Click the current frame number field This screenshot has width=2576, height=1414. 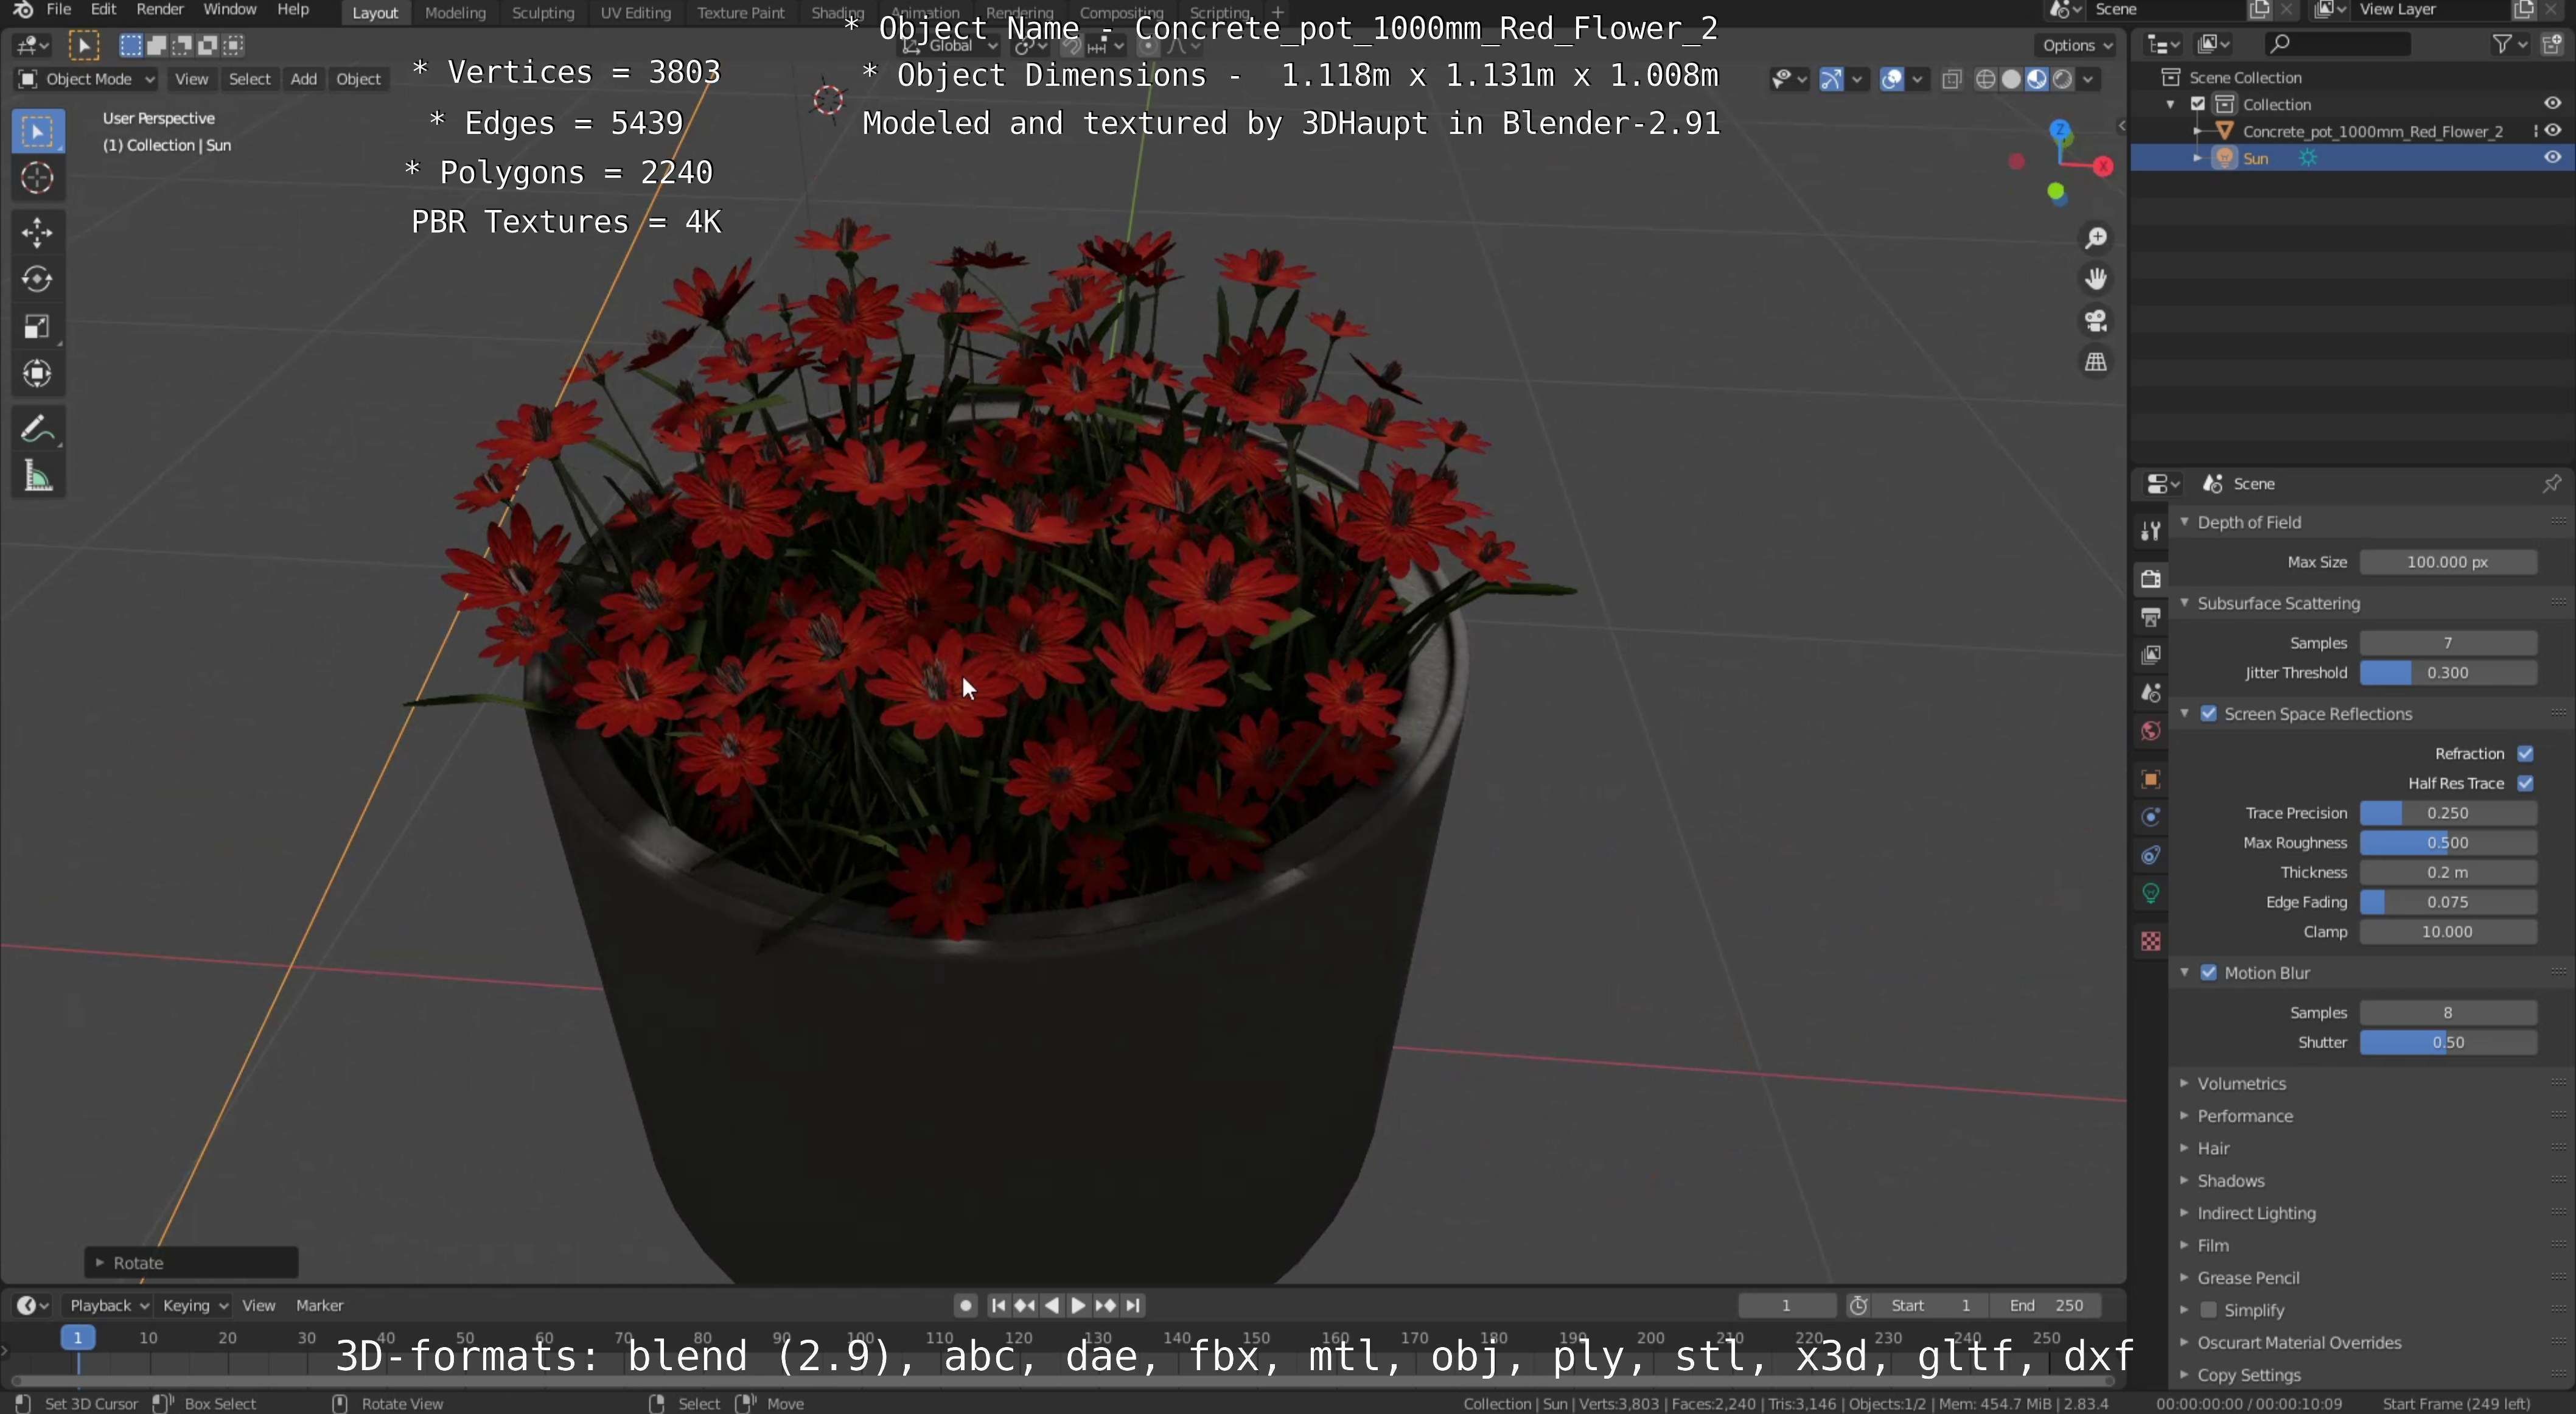[1786, 1305]
